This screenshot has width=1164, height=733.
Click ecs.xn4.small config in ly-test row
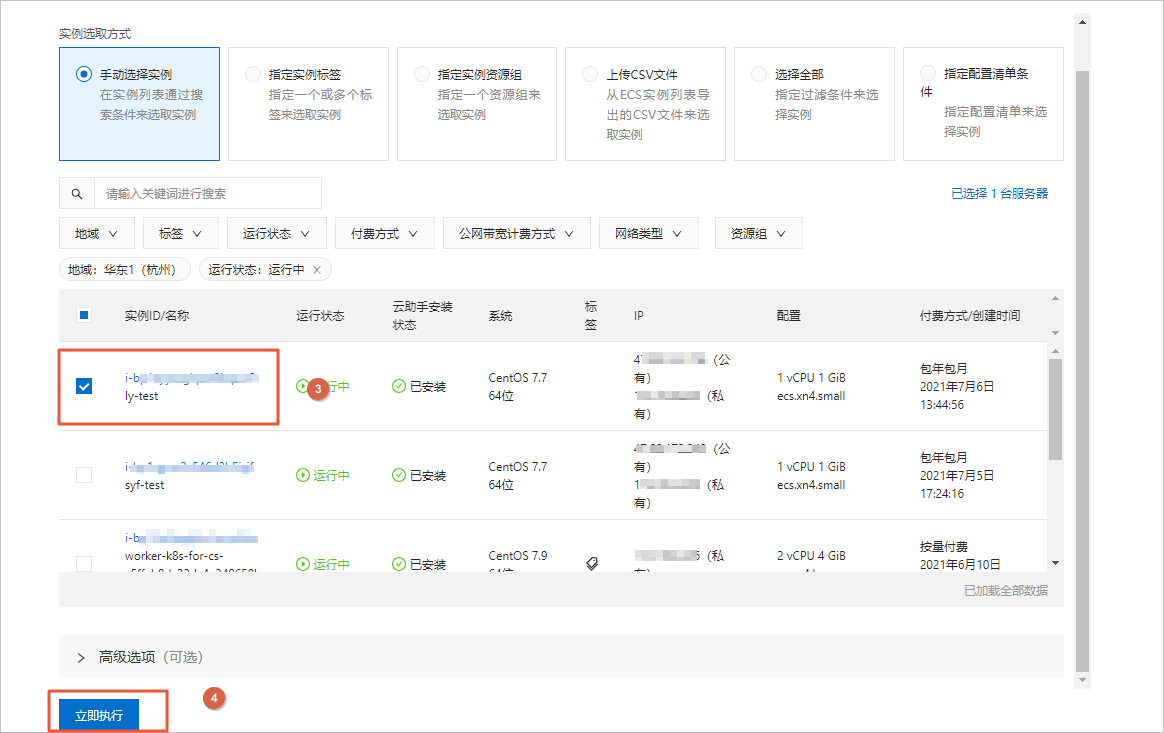click(x=811, y=396)
